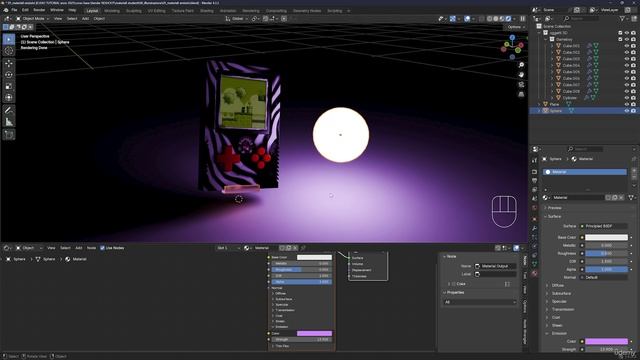This screenshot has width=640, height=360.
Task: Activate the 3D Cursor tool
Action: coord(9,51)
